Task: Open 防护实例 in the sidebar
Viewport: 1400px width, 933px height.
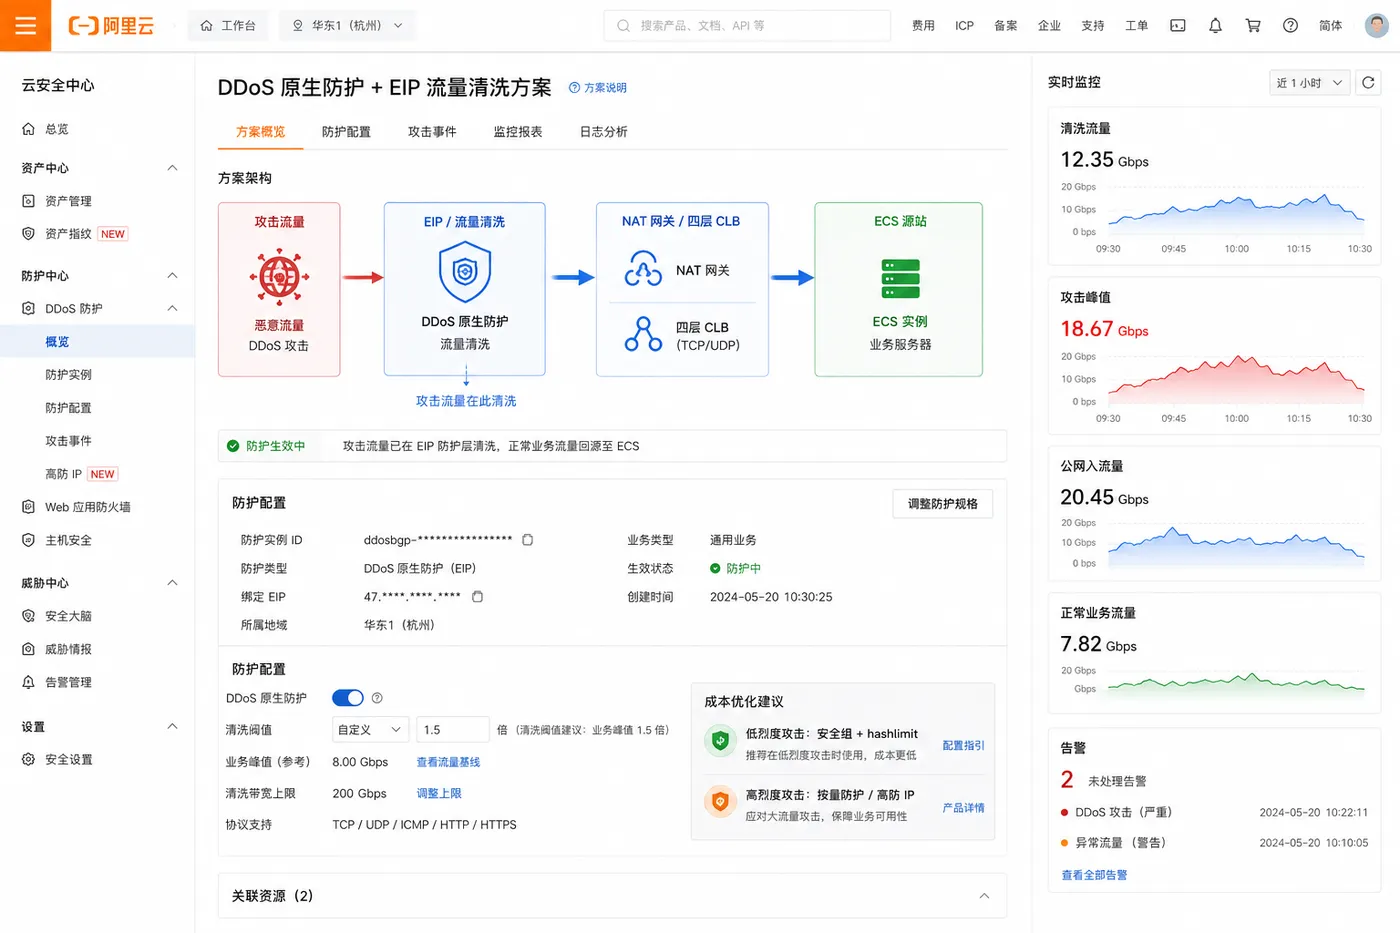Action: [x=68, y=375]
